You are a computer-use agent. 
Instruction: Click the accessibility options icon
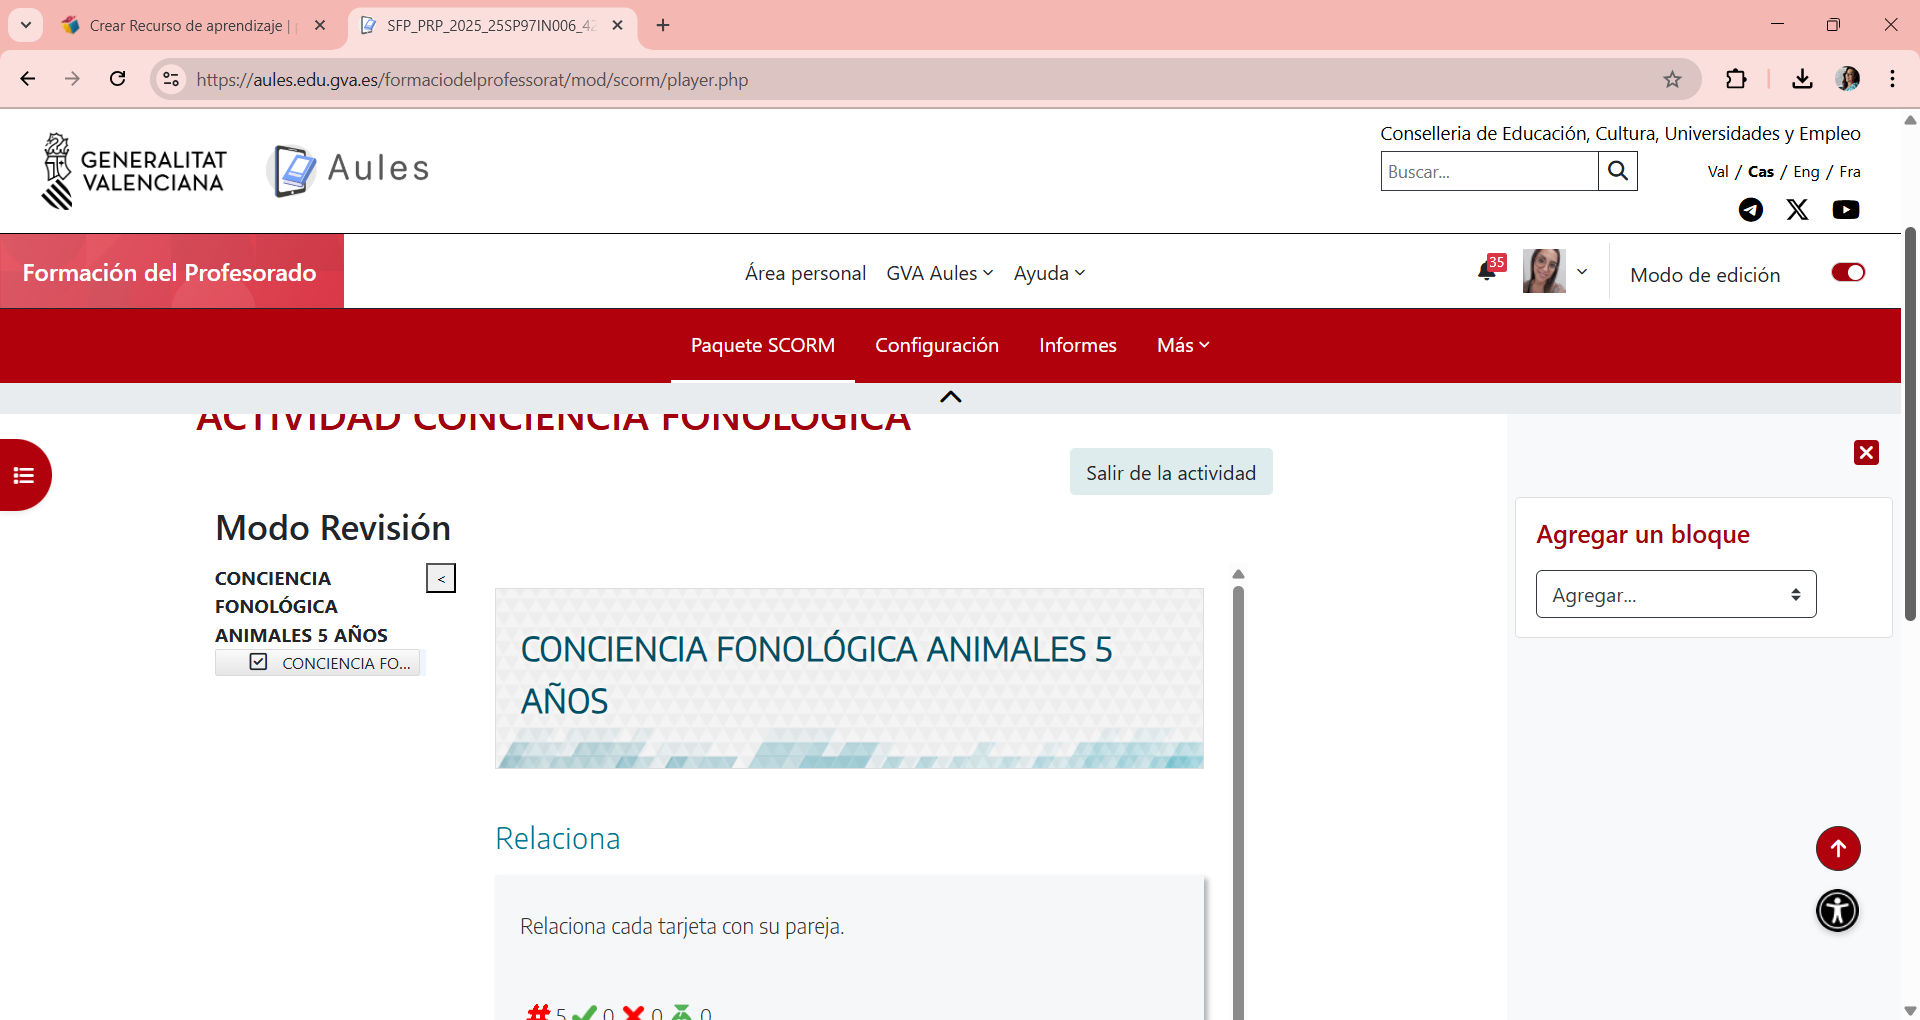click(1837, 911)
